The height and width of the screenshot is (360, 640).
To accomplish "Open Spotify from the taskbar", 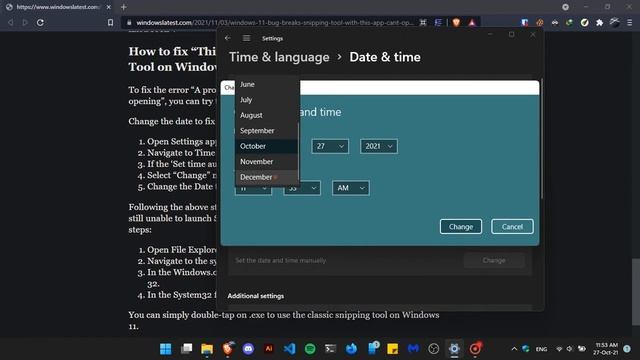I will pos(310,349).
